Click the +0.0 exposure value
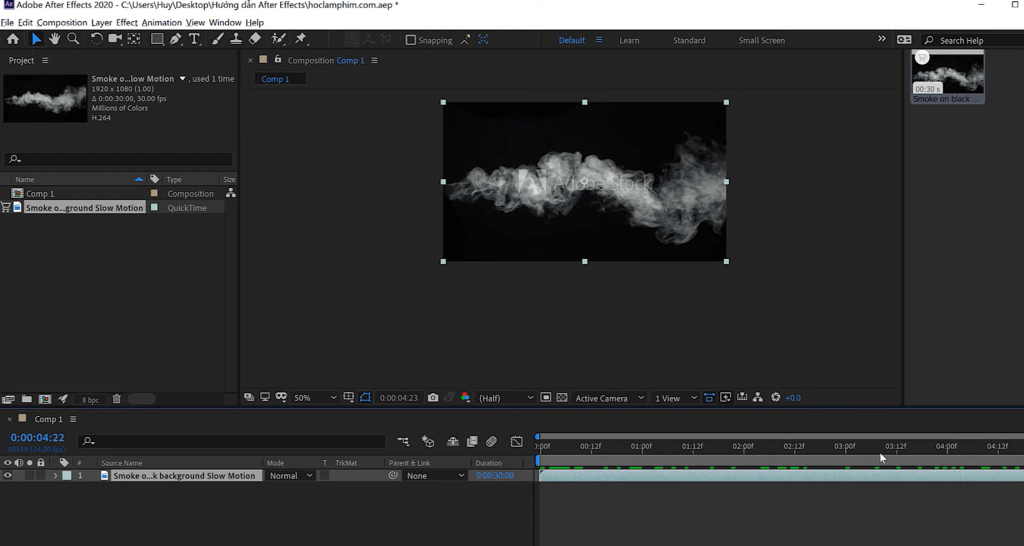 pyautogui.click(x=793, y=398)
